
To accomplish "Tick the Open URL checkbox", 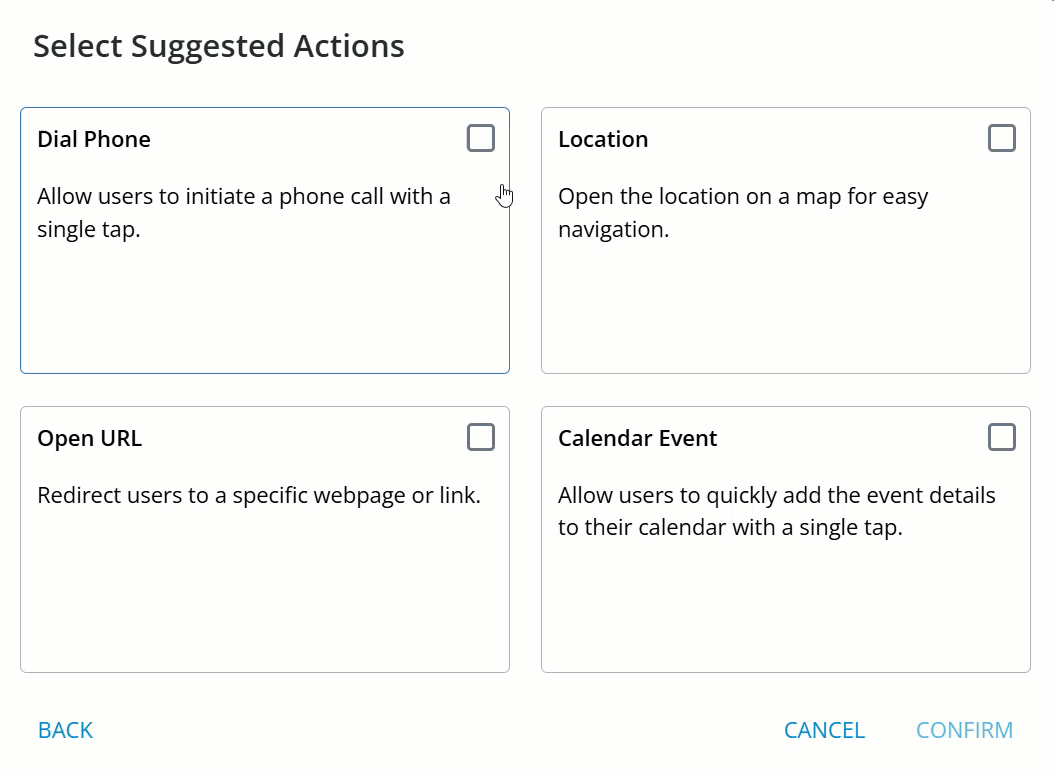I will (481, 437).
